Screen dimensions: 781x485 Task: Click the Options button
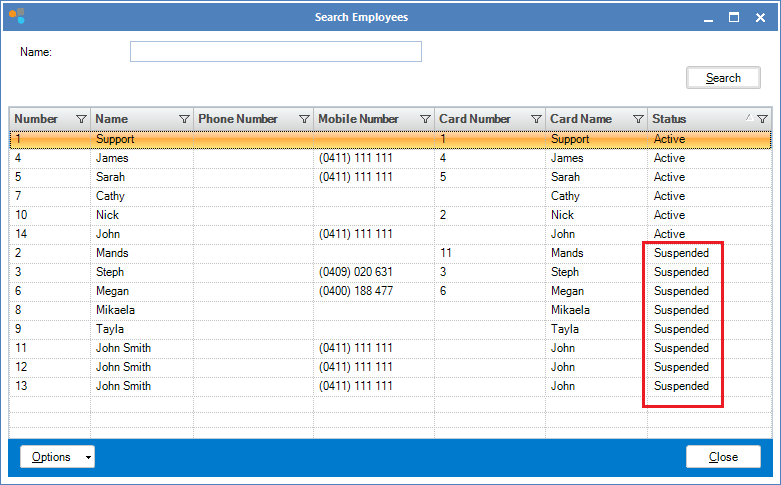click(50, 457)
